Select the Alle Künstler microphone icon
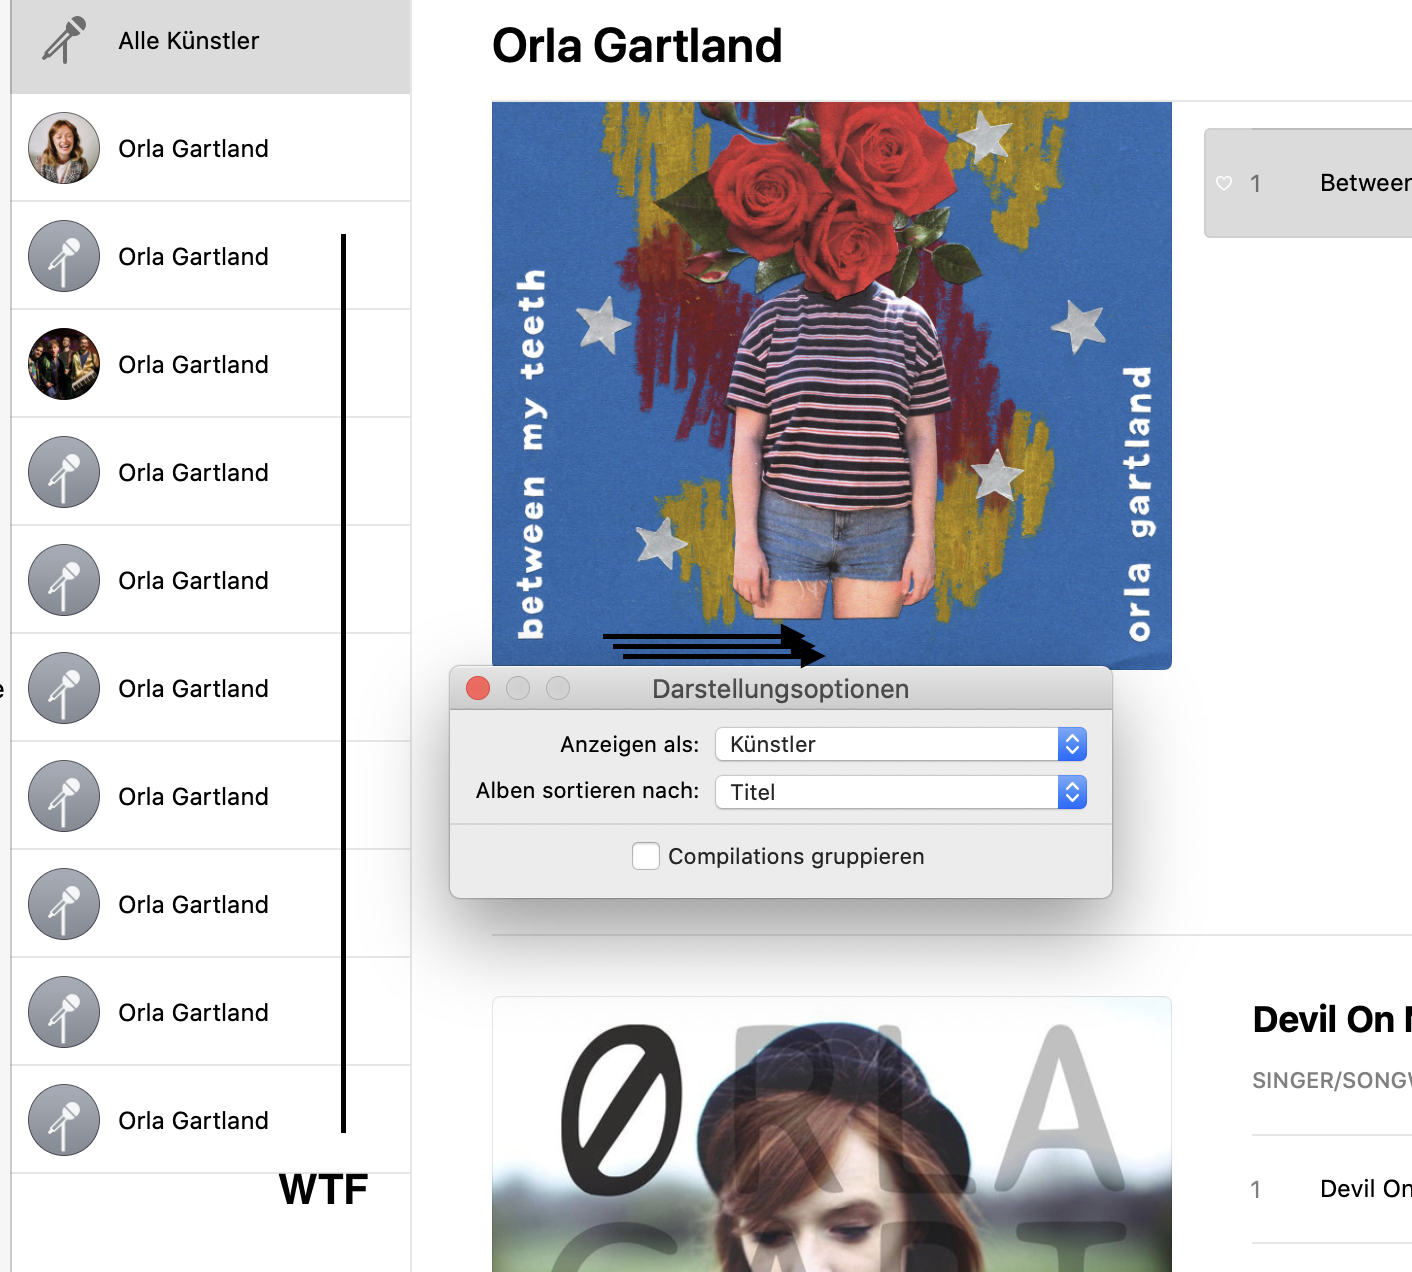The height and width of the screenshot is (1272, 1412). point(64,40)
